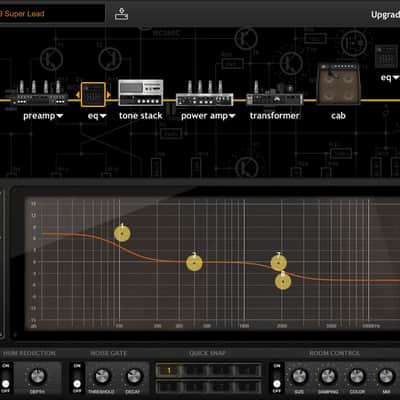The width and height of the screenshot is (400, 400).
Task: Toggle Noise Gate on/off switch
Action: (x=77, y=378)
